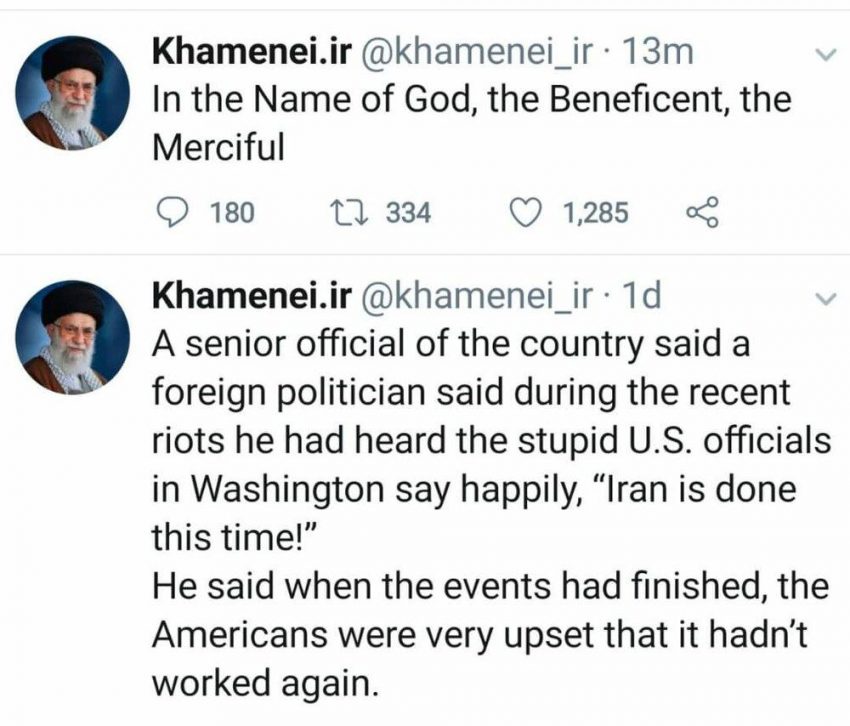Click the 334 retweets count

tap(408, 212)
